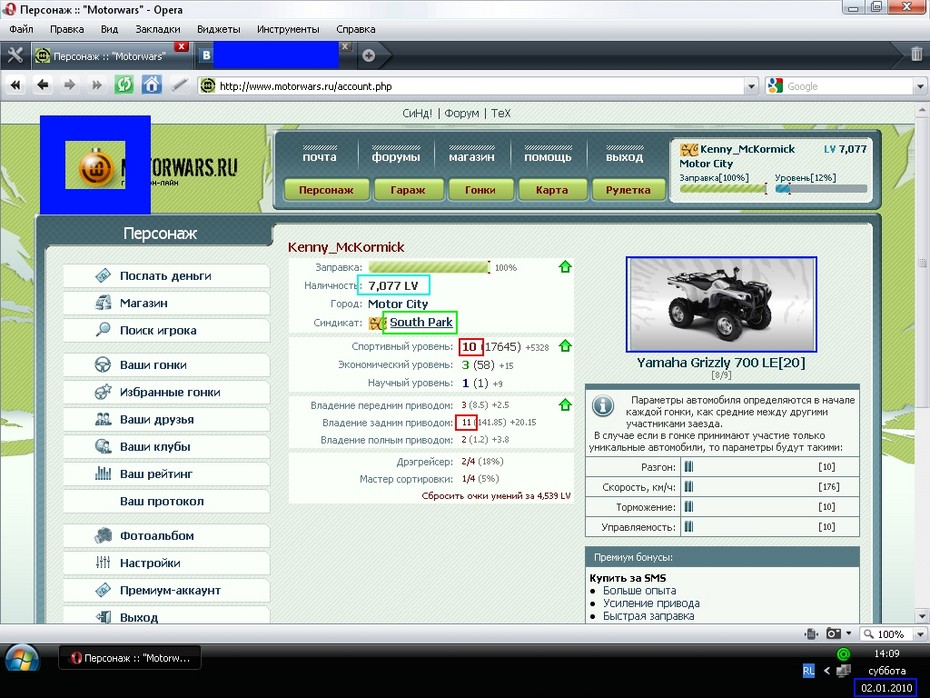Go back with the back arrow
Viewport: 930px width, 698px height.
(x=42, y=85)
